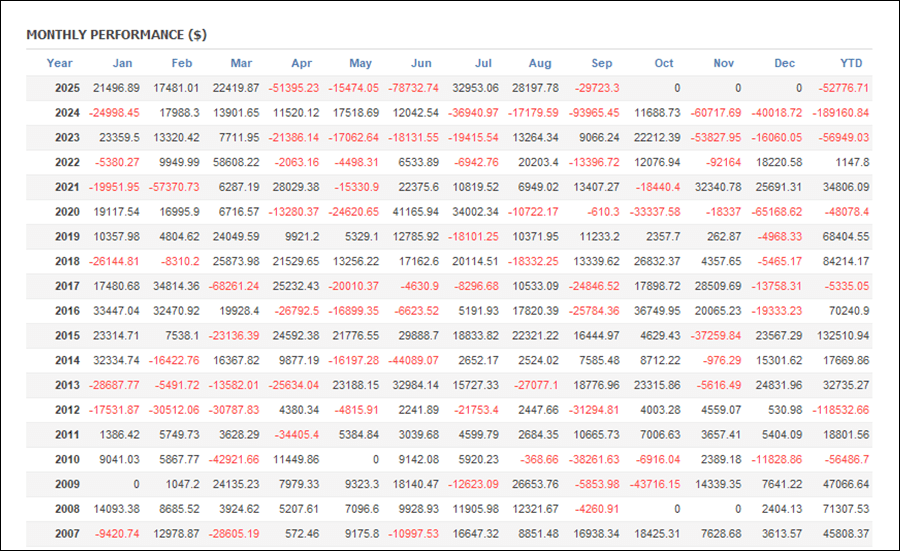Select the -68261.24 March 2017 cell
Screen dimensions: 900x551
pyautogui.click(x=230, y=286)
